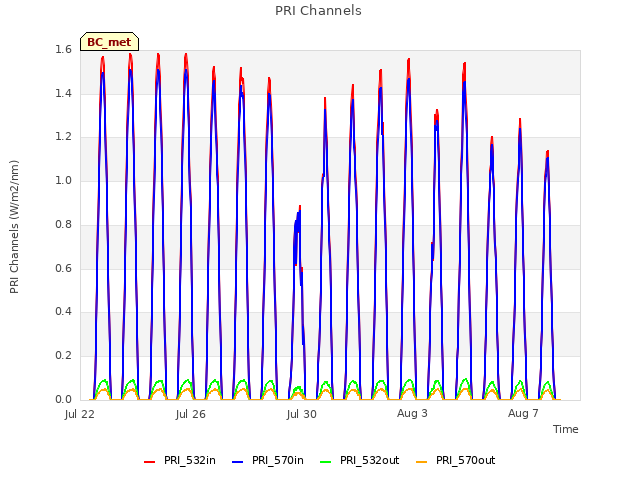The height and width of the screenshot is (480, 640).
Task: Click the 1.2 y-axis tick label
Action: [63, 137]
